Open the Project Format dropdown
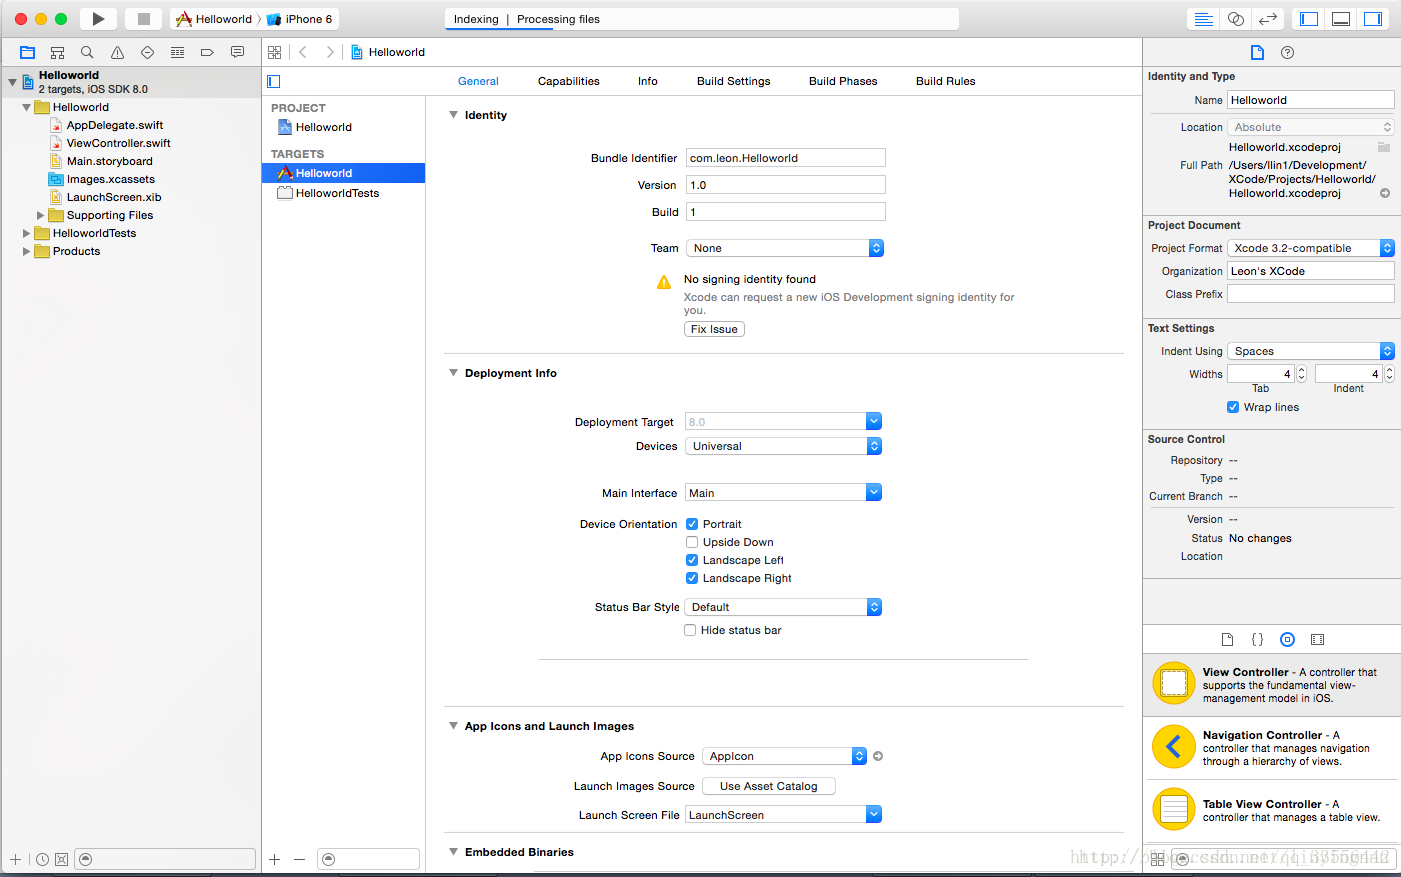The image size is (1401, 877). tap(1311, 248)
